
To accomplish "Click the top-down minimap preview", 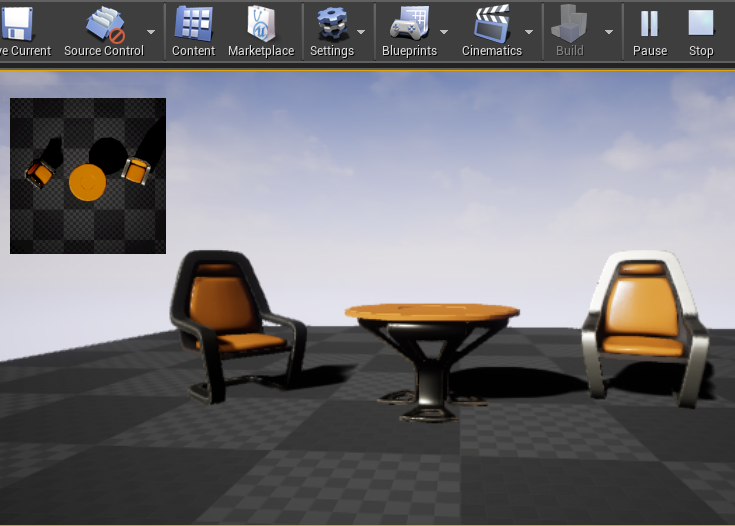I will coord(88,176).
